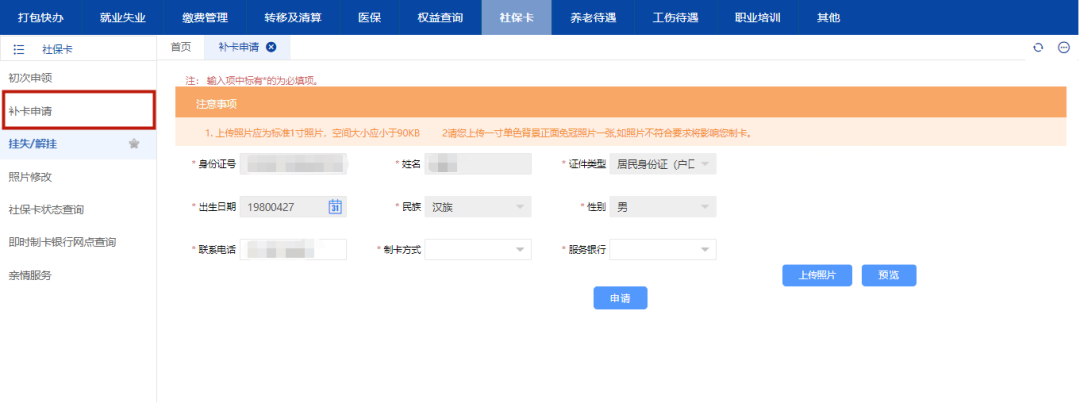Expand the 民族 dropdown
Screen dimensions: 1080x403
point(478,207)
